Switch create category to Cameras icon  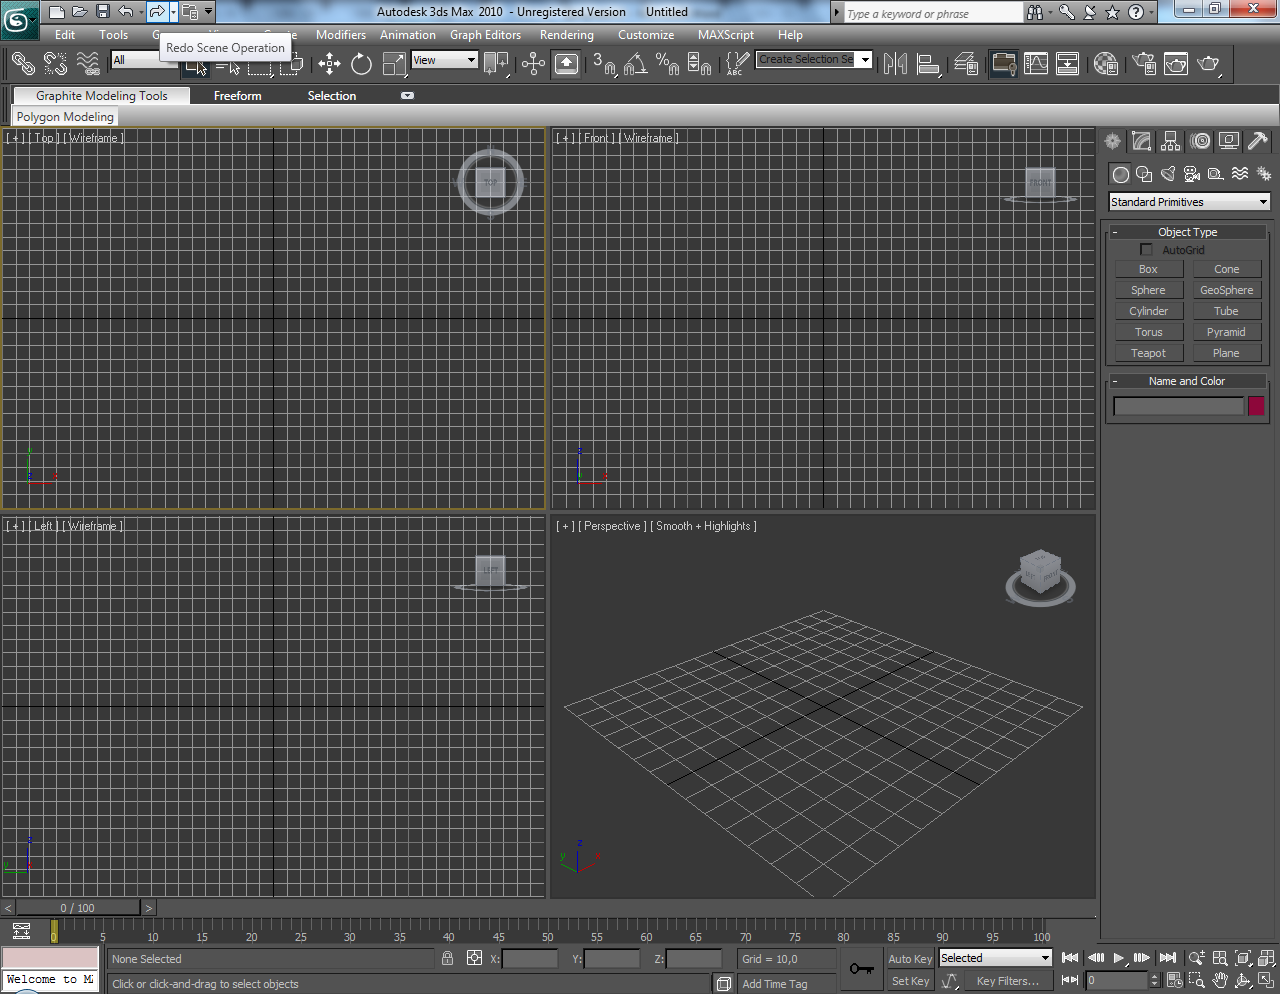1192,174
